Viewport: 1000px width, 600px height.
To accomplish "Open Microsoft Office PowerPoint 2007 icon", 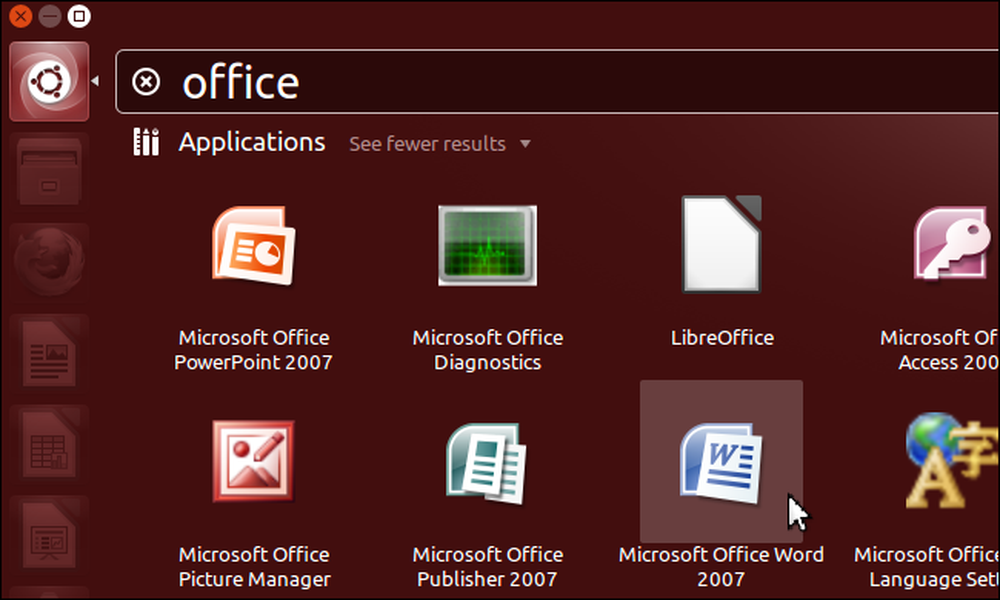I will tap(254, 245).
